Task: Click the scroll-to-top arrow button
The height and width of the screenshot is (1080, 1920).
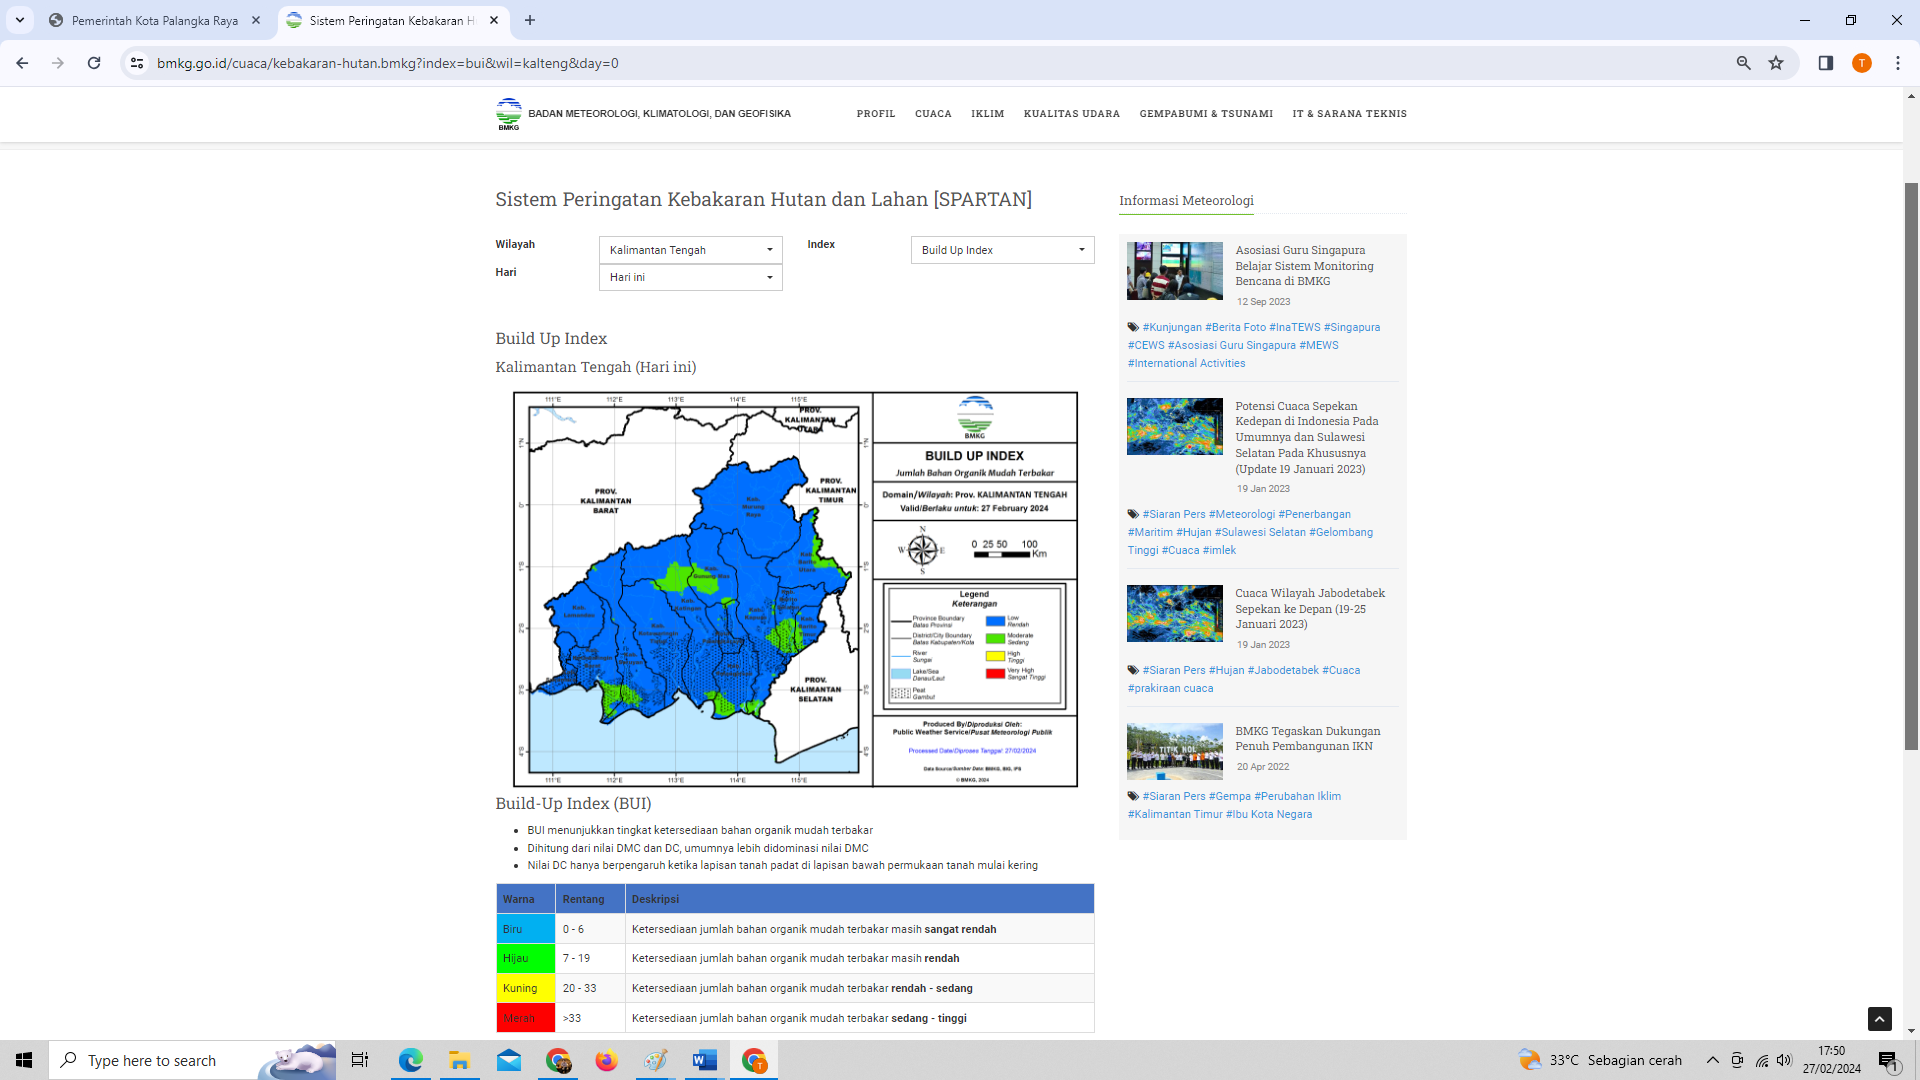Action: [x=1880, y=1019]
